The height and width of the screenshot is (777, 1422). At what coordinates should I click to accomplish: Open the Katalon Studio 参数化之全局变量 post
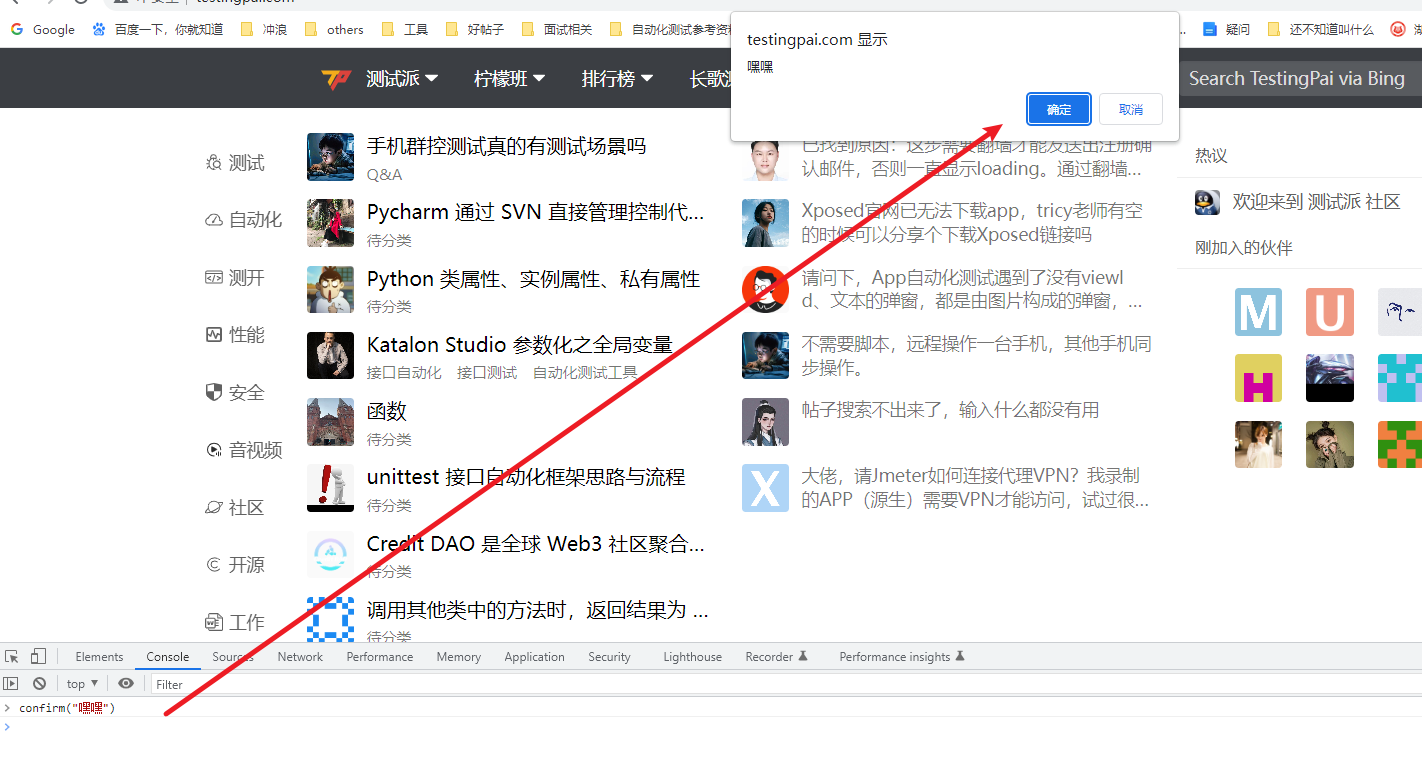pos(519,345)
